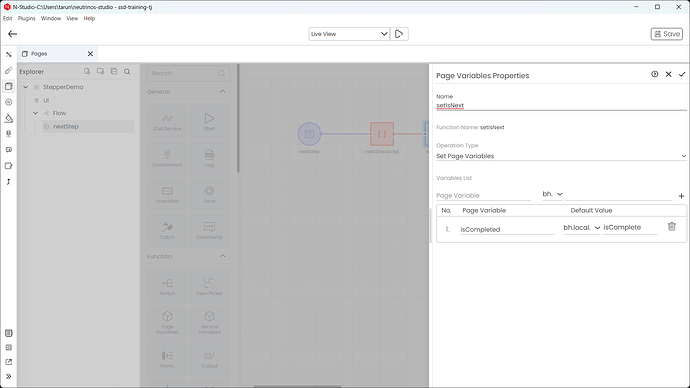Image resolution: width=690 pixels, height=388 pixels.
Task: Open the Window menu
Action: tap(51, 18)
